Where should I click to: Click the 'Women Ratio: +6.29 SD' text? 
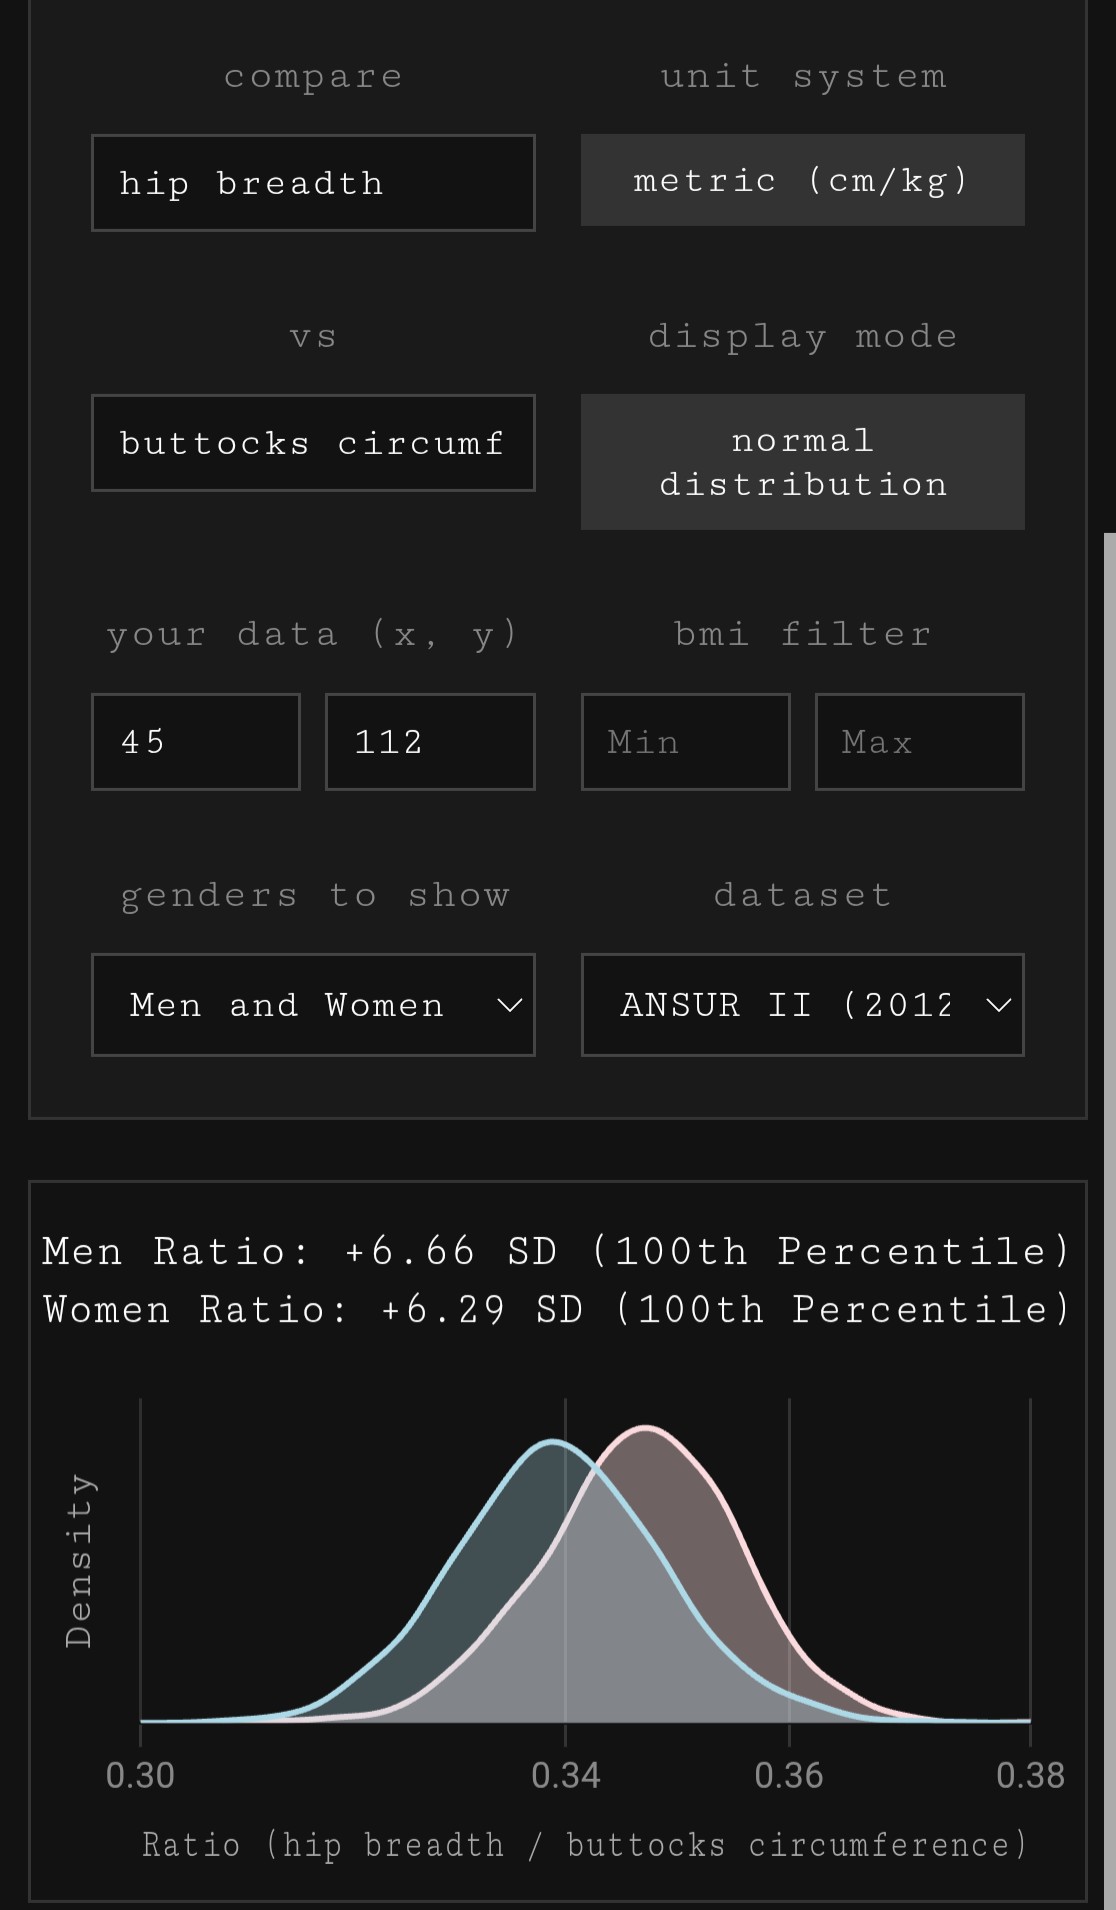tap(313, 1309)
